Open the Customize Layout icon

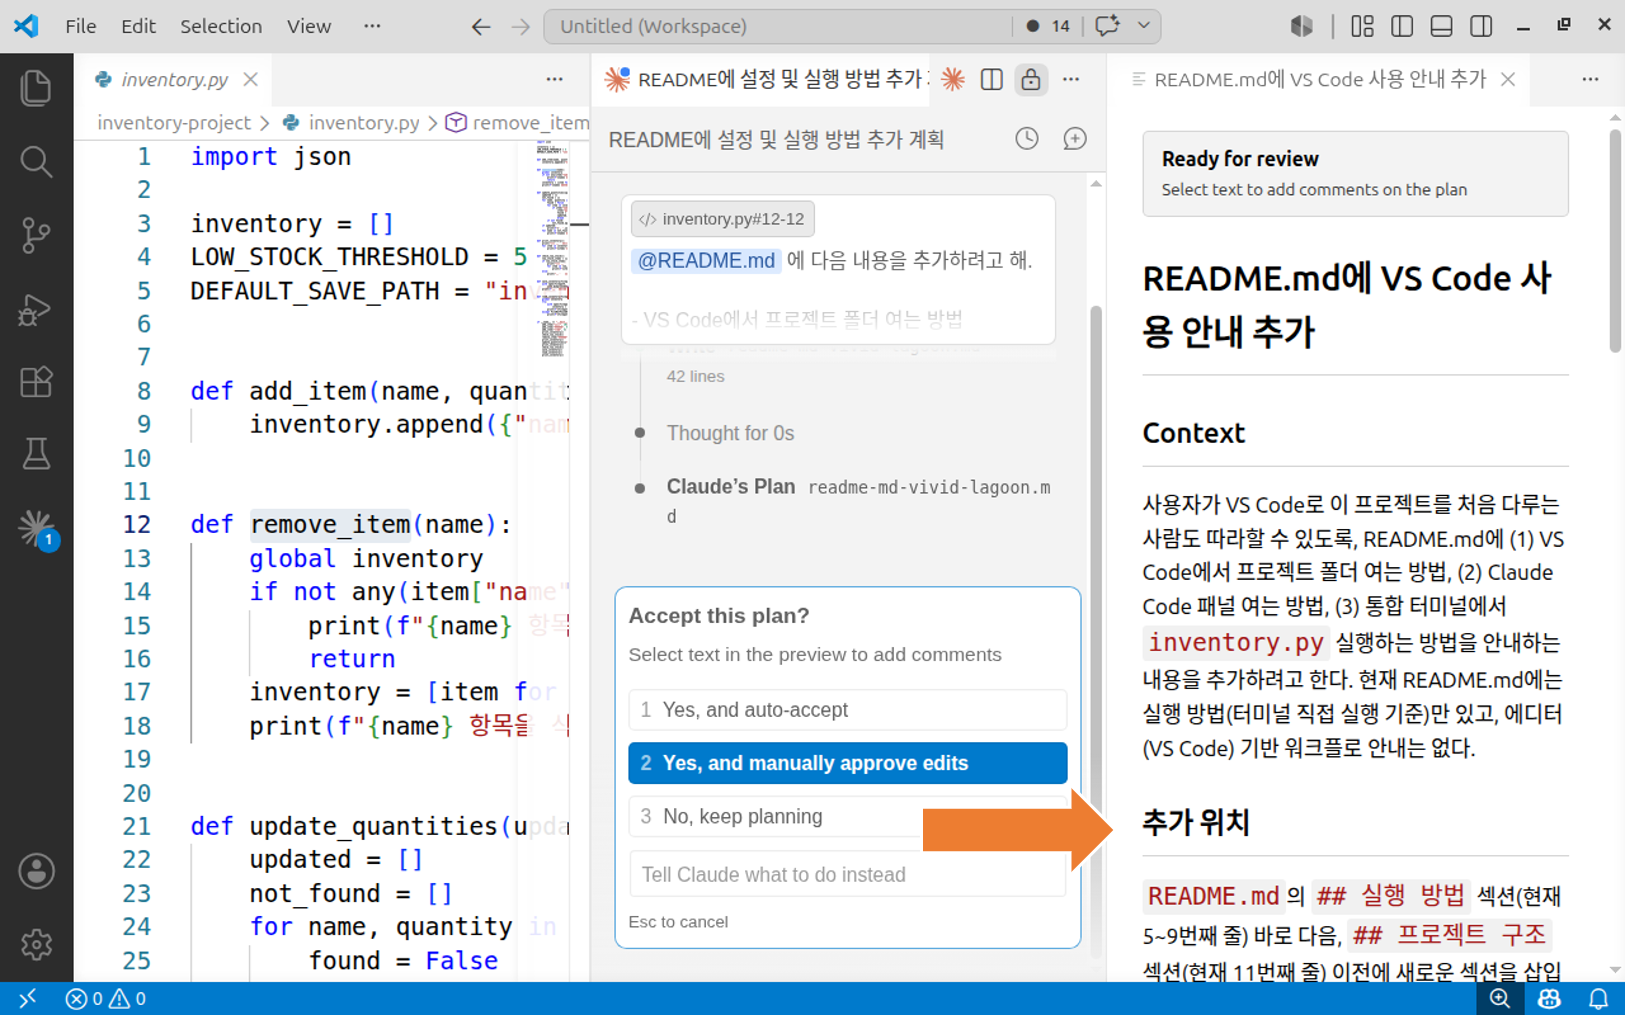(1362, 26)
